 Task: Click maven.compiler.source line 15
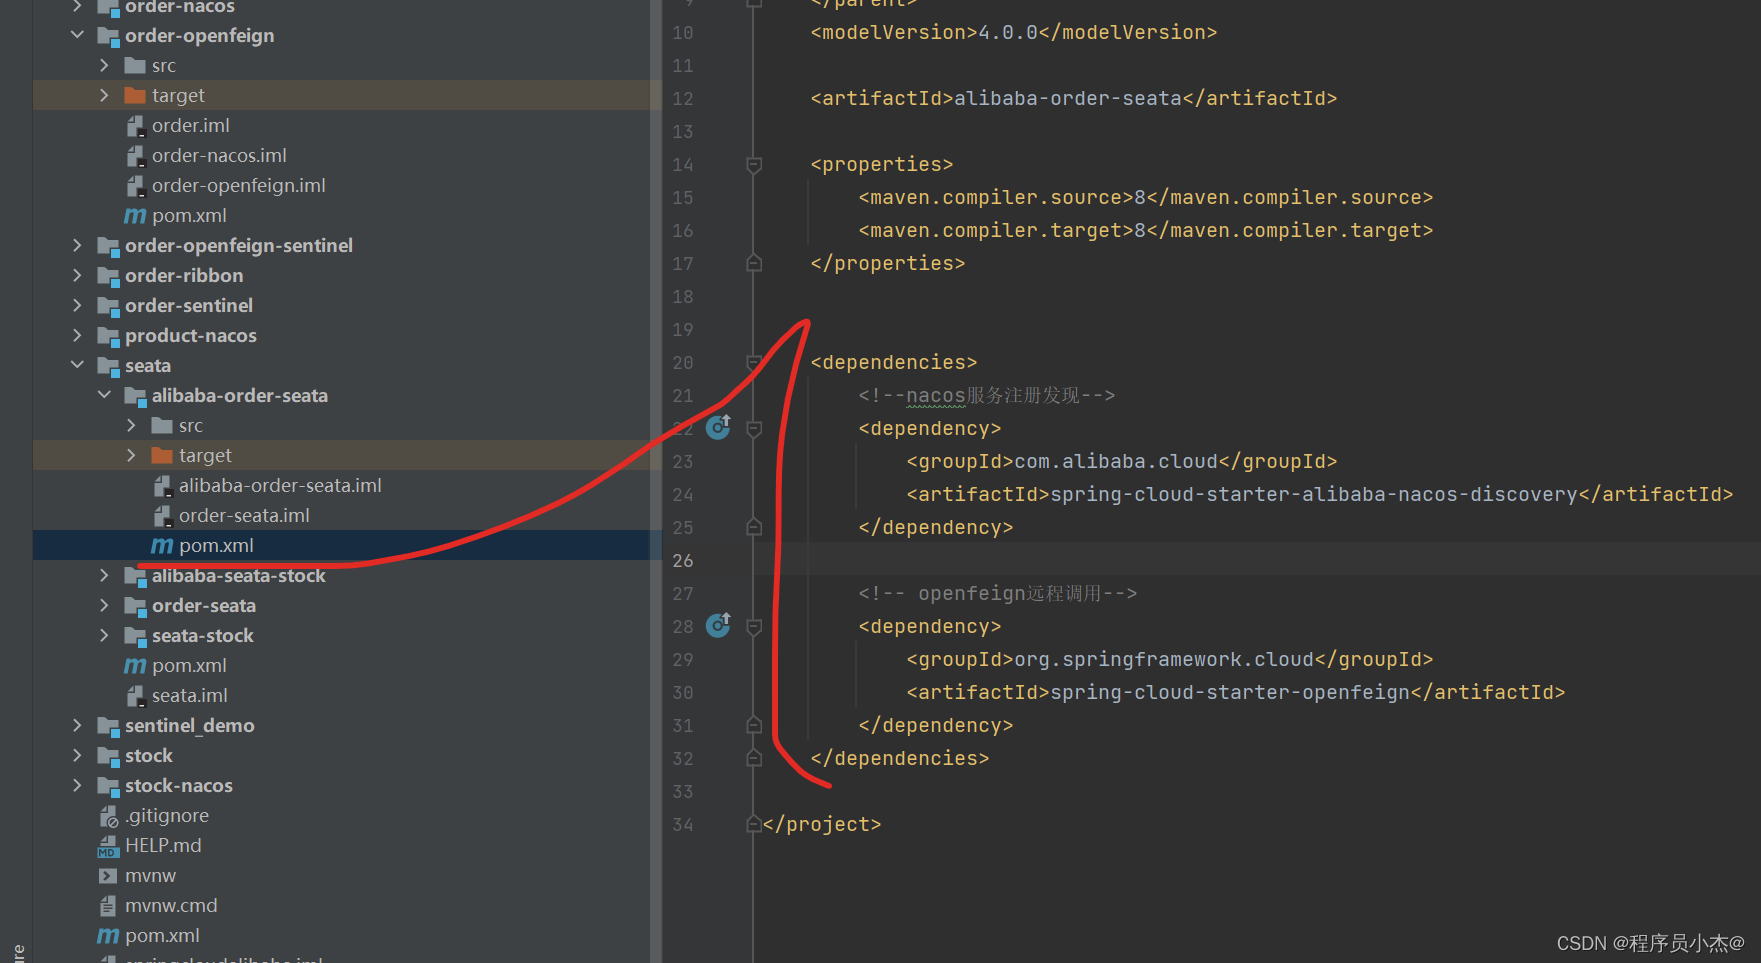(x=1146, y=197)
